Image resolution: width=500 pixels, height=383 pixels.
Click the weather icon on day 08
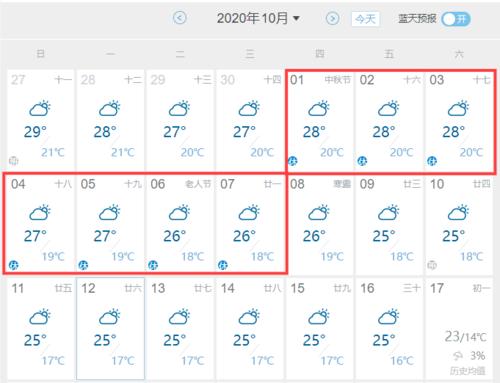[x=319, y=212]
